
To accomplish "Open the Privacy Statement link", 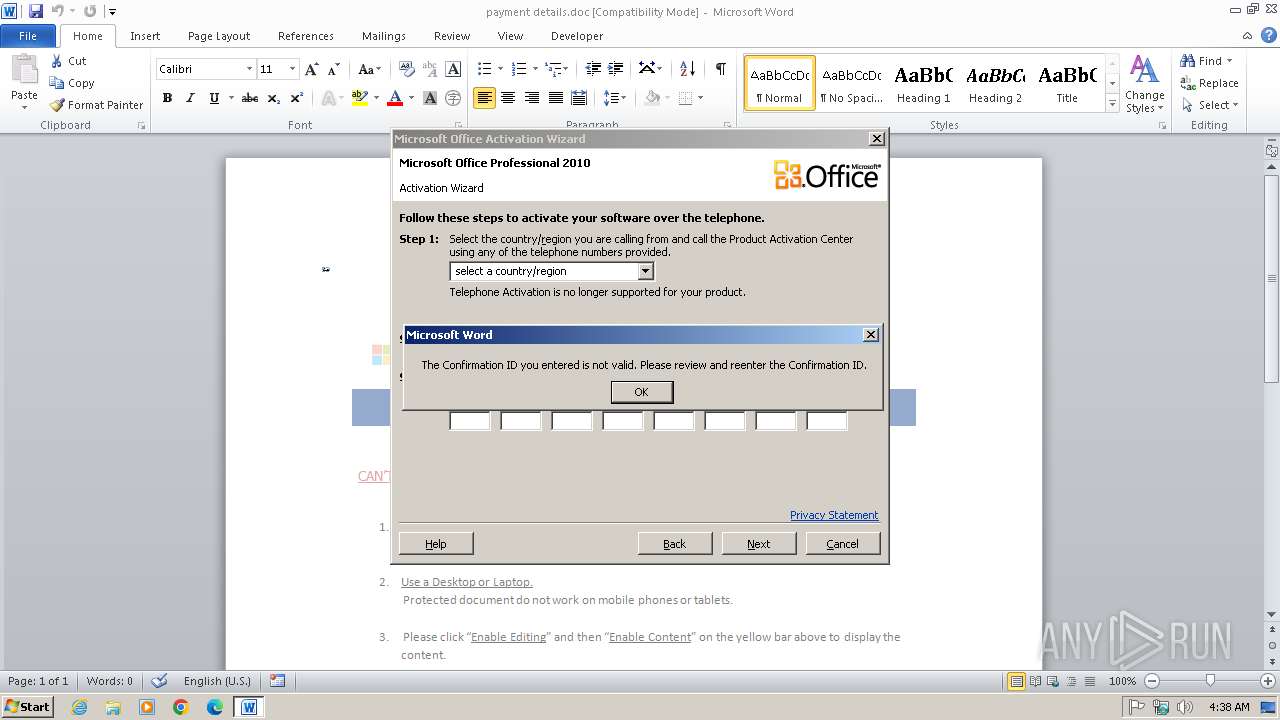I will [x=834, y=515].
